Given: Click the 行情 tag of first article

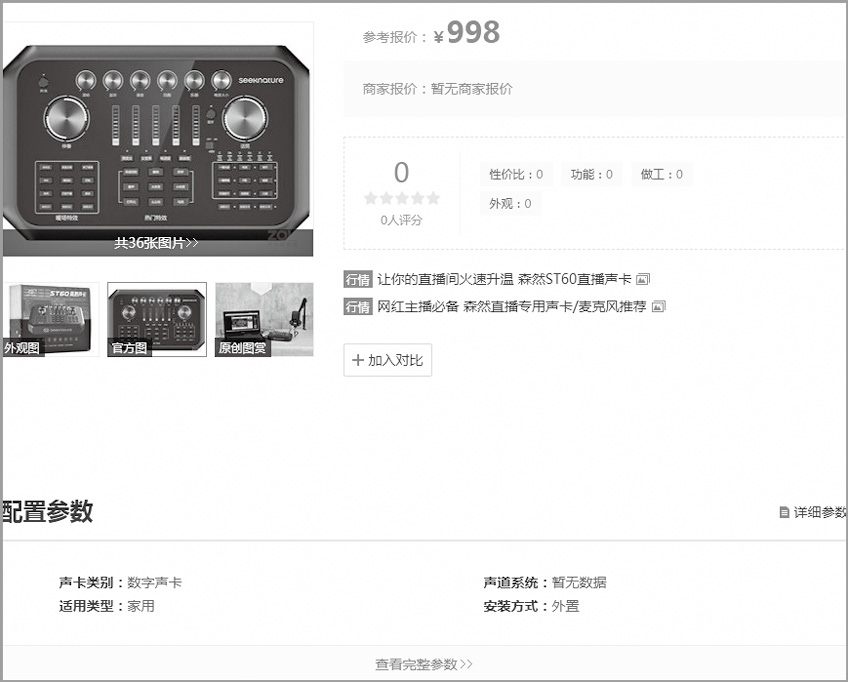Looking at the screenshot, I should point(357,279).
